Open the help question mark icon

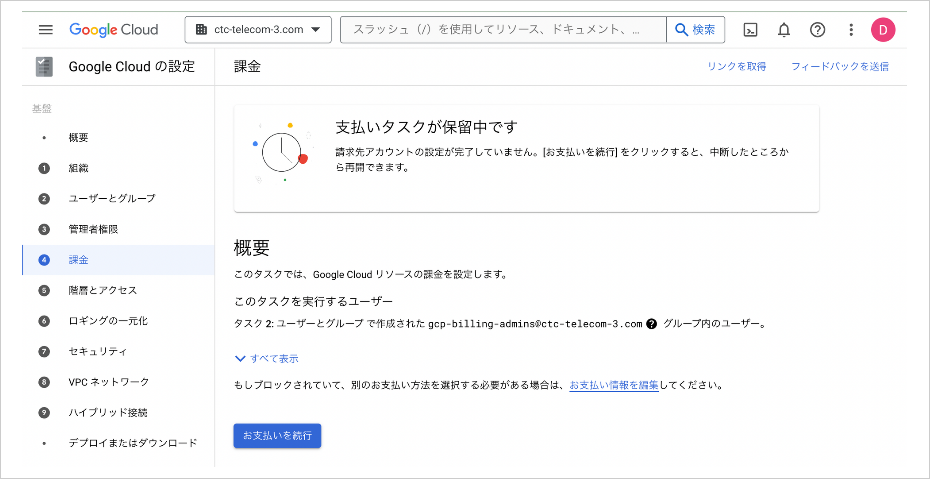click(817, 30)
